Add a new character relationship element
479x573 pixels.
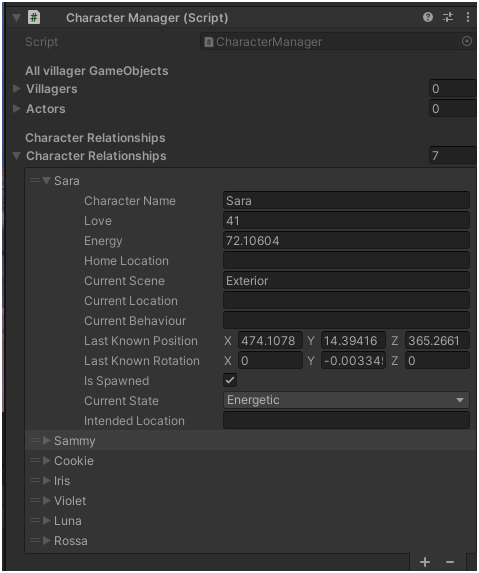pyautogui.click(x=425, y=562)
